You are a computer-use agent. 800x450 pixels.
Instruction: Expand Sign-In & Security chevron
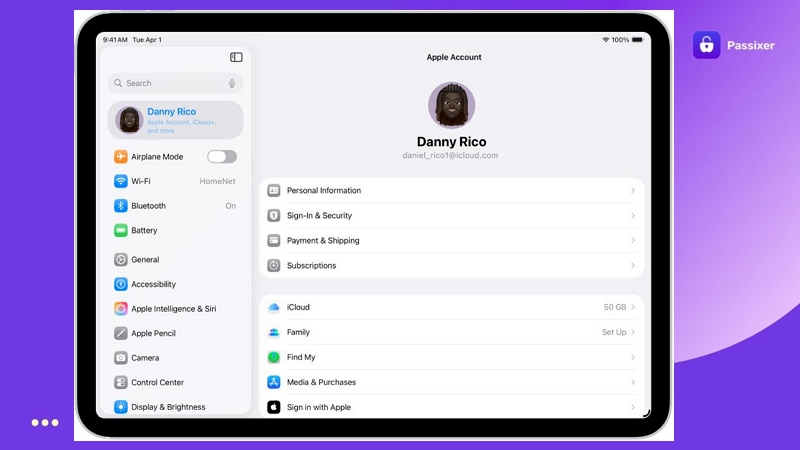(633, 215)
